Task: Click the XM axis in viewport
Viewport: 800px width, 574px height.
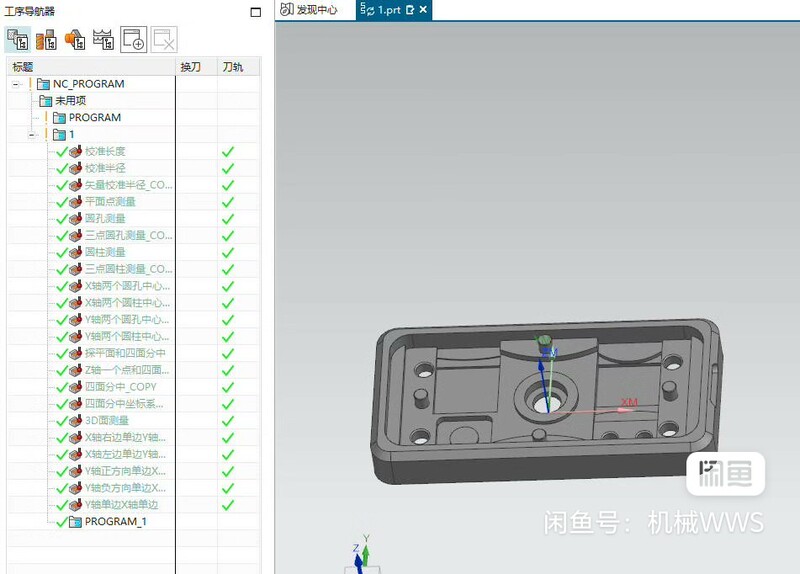Action: pos(629,403)
